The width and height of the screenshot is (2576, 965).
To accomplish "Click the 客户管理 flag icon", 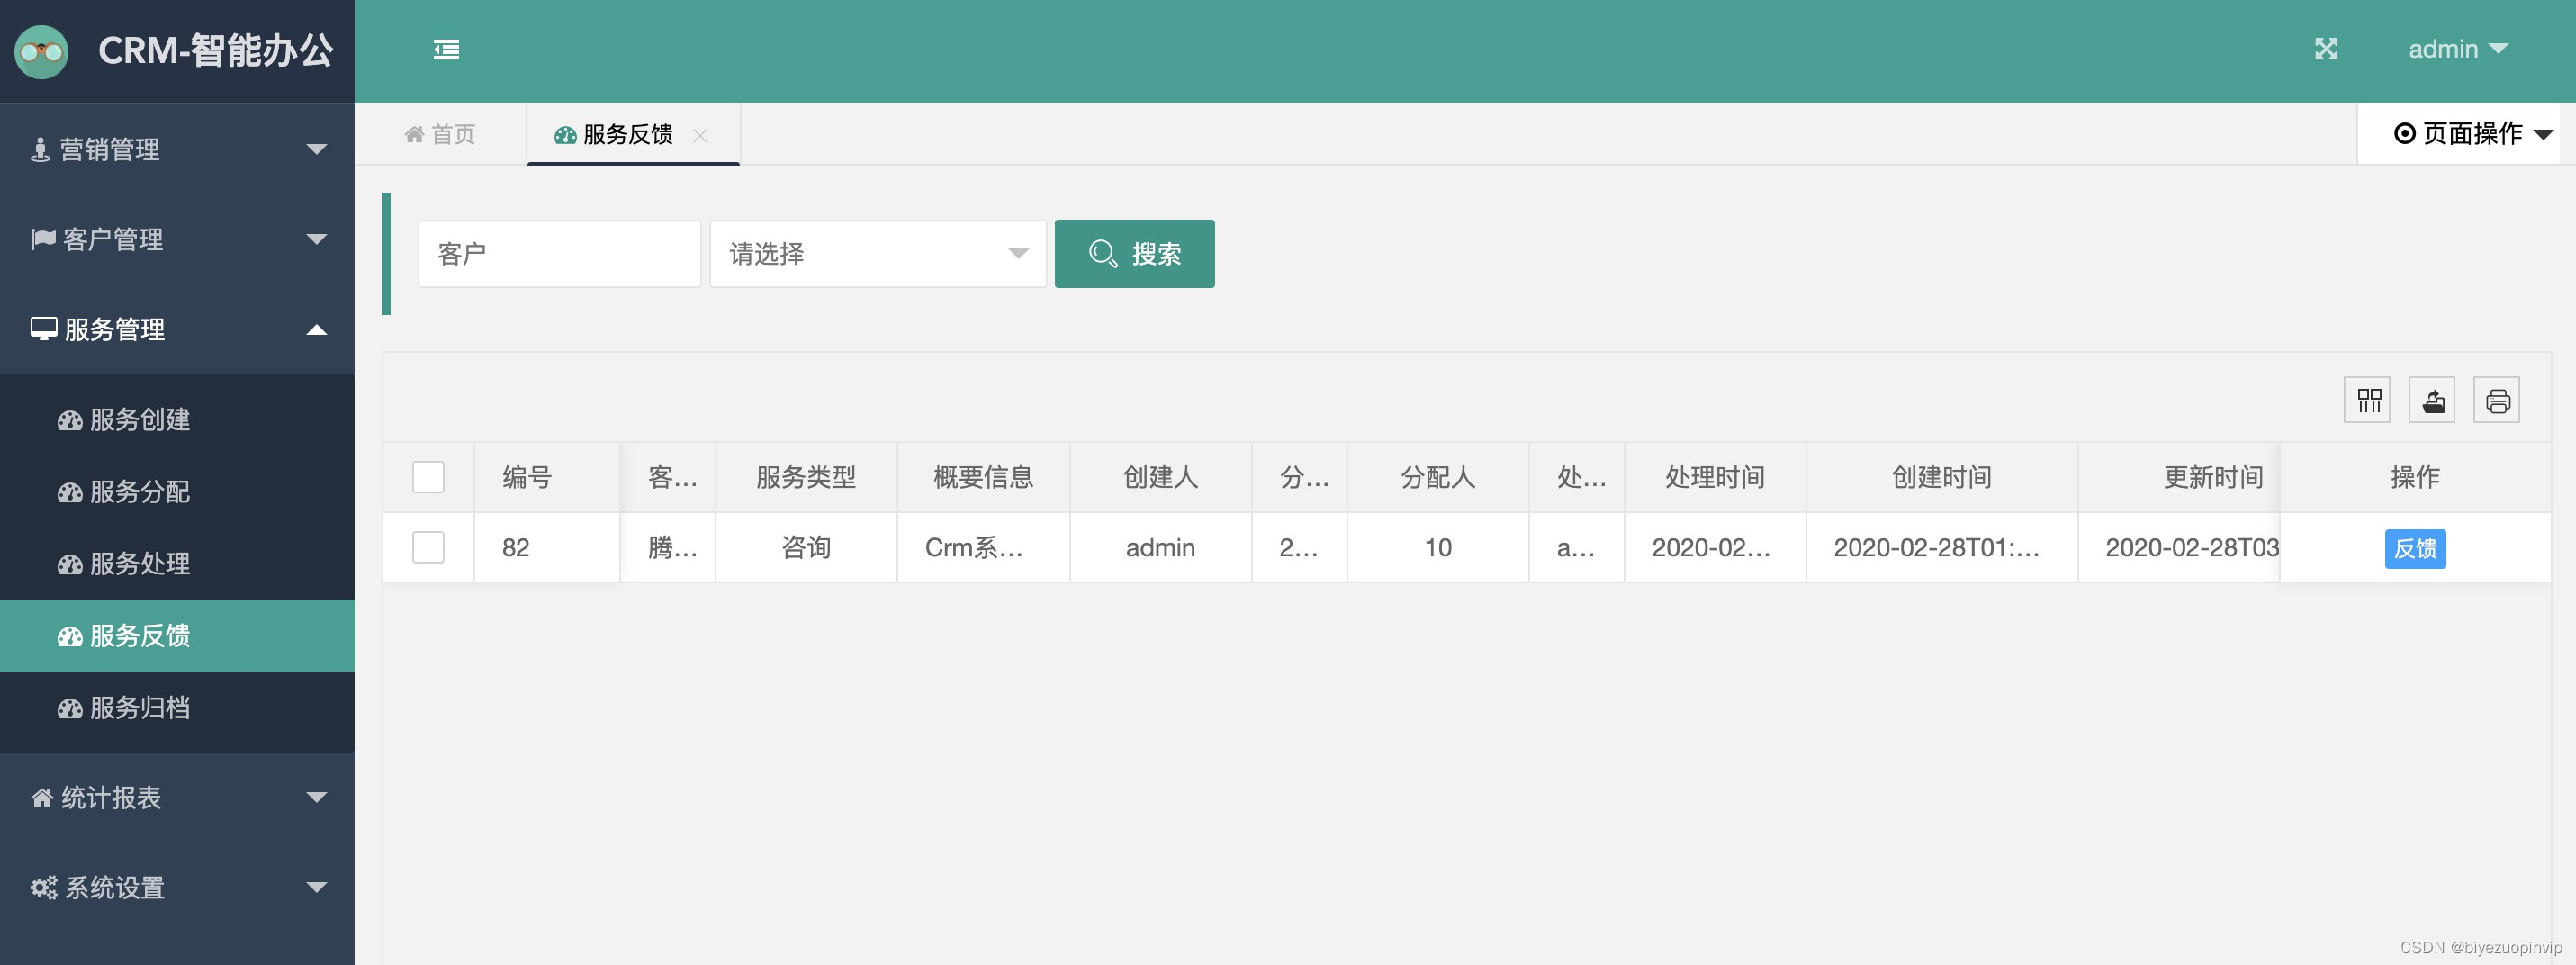I will pyautogui.click(x=43, y=239).
